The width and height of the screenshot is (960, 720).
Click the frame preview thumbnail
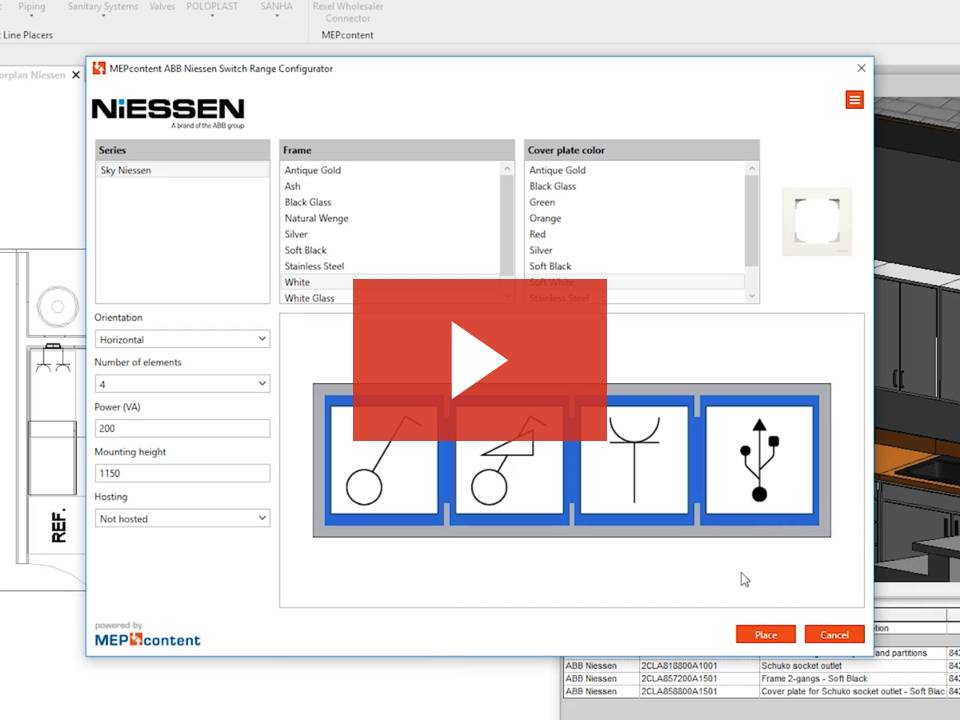[x=817, y=222]
